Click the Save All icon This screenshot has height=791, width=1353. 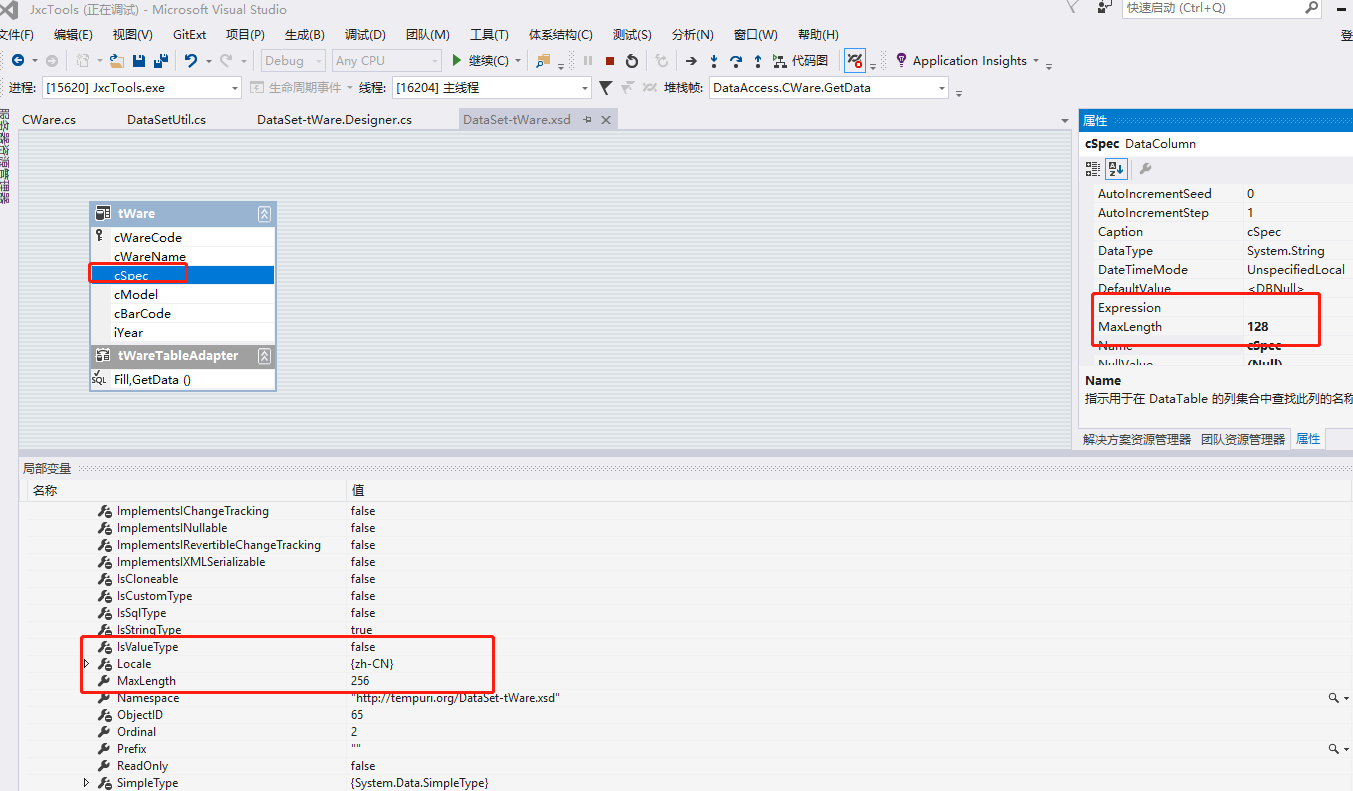point(160,61)
